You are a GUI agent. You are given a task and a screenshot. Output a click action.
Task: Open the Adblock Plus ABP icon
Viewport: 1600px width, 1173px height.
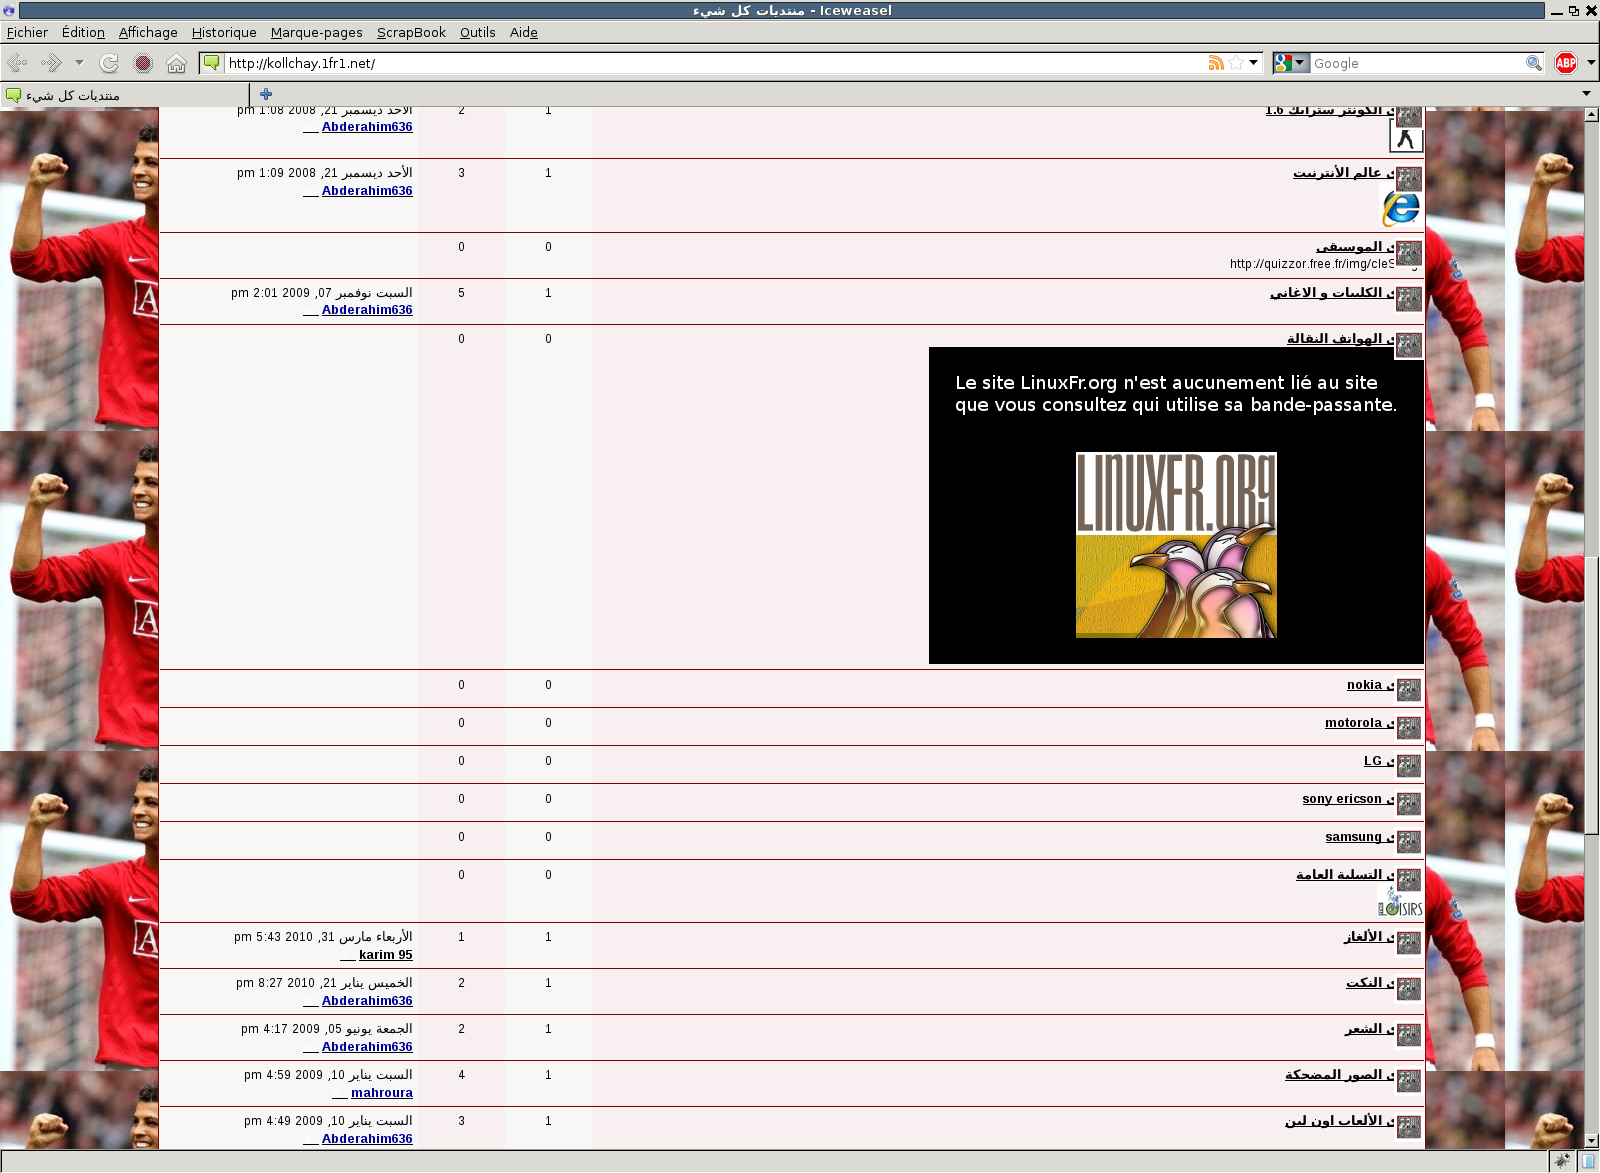[x=1566, y=63]
